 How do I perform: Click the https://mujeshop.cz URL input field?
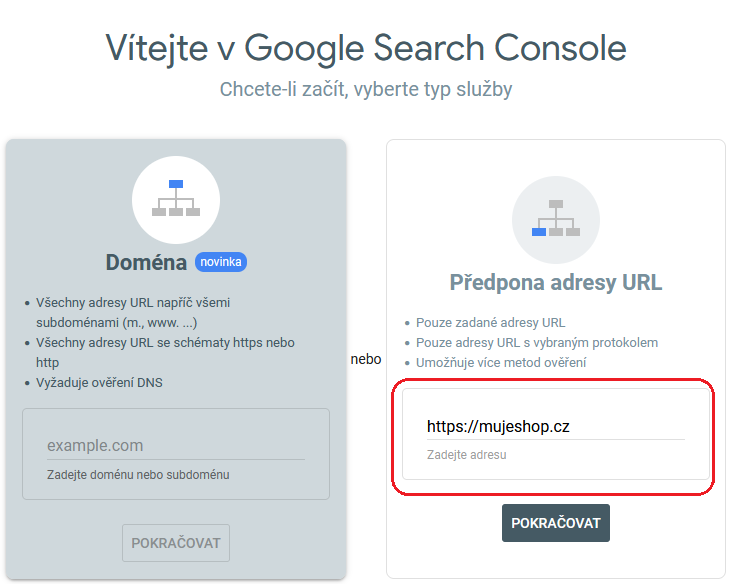tap(555, 426)
